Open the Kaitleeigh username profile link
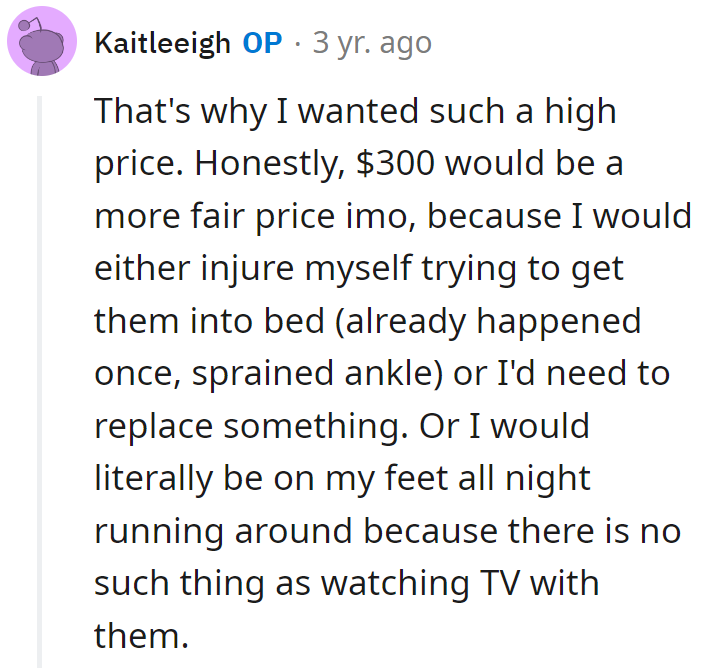The image size is (708, 668). point(162,44)
